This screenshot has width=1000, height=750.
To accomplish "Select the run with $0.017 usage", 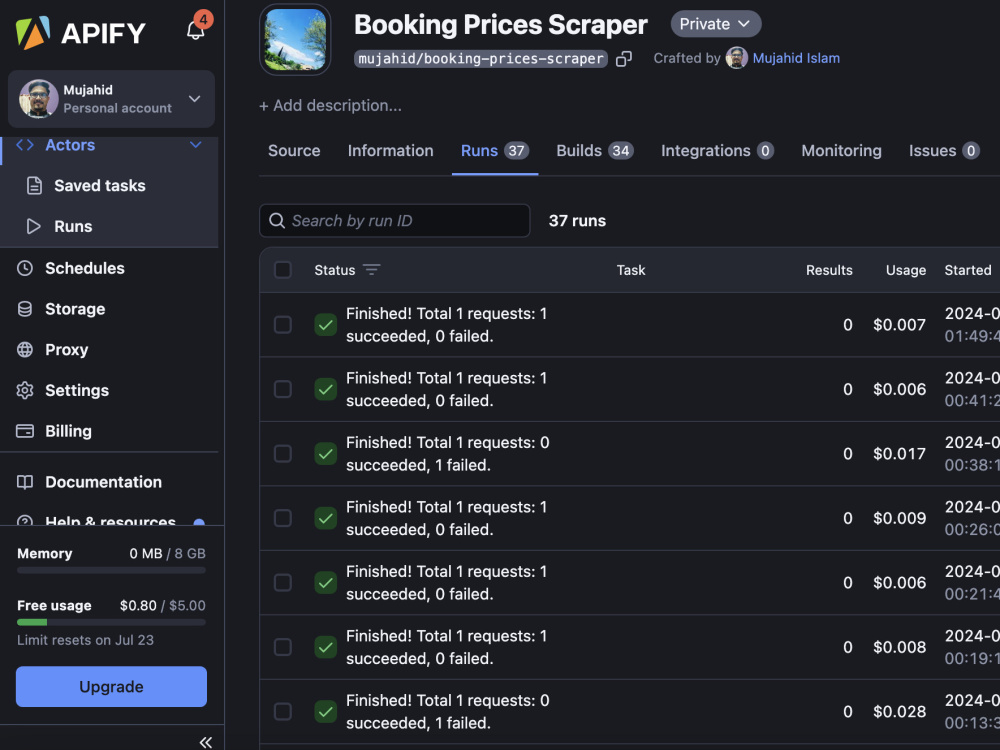I will pos(283,453).
